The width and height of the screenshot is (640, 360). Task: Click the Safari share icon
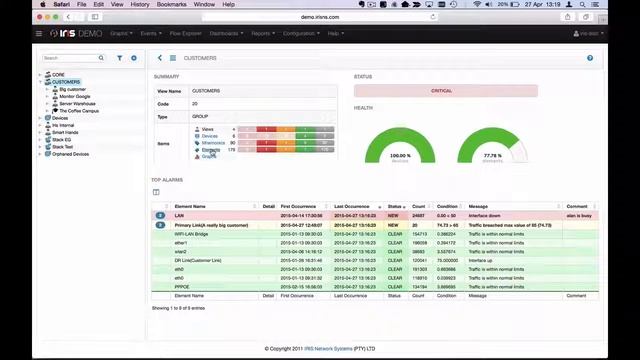click(567, 17)
